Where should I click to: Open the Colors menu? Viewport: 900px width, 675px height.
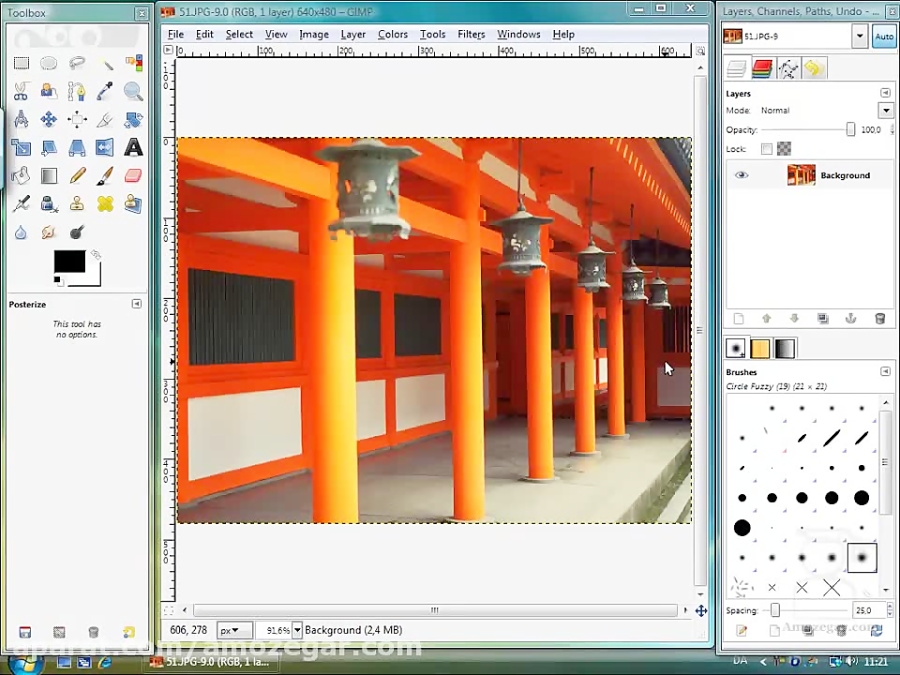(x=392, y=34)
